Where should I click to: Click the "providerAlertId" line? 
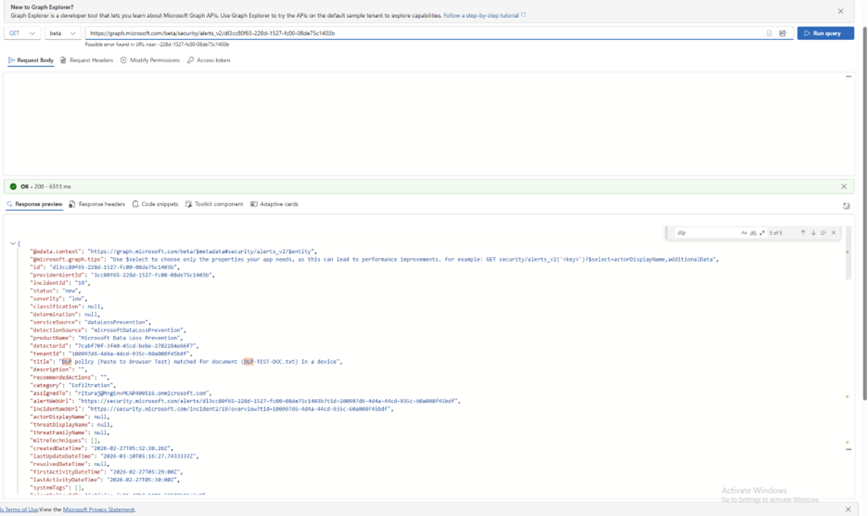(122, 275)
